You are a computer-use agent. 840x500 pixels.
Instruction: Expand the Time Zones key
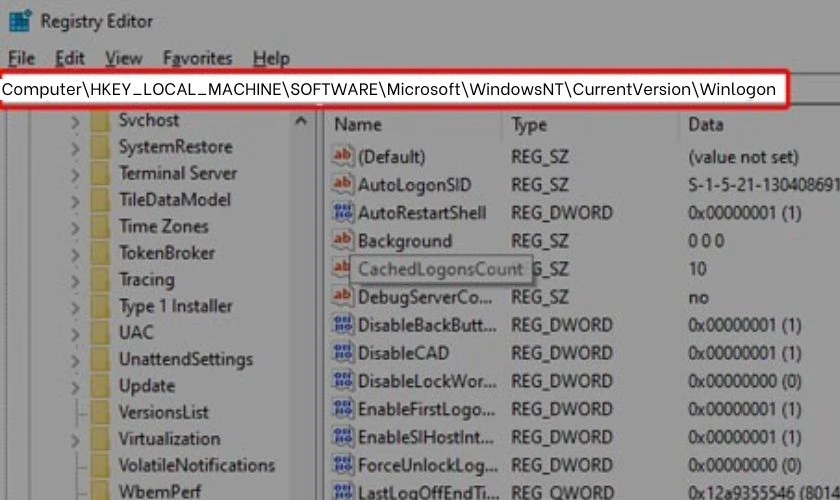pos(75,228)
